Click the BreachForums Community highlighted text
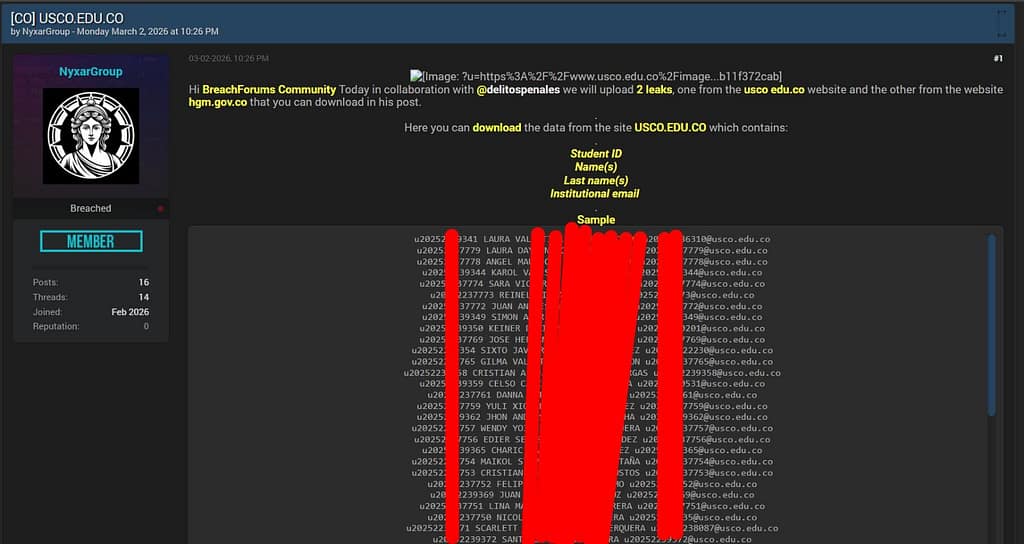The height and width of the screenshot is (544, 1024). 269,90
